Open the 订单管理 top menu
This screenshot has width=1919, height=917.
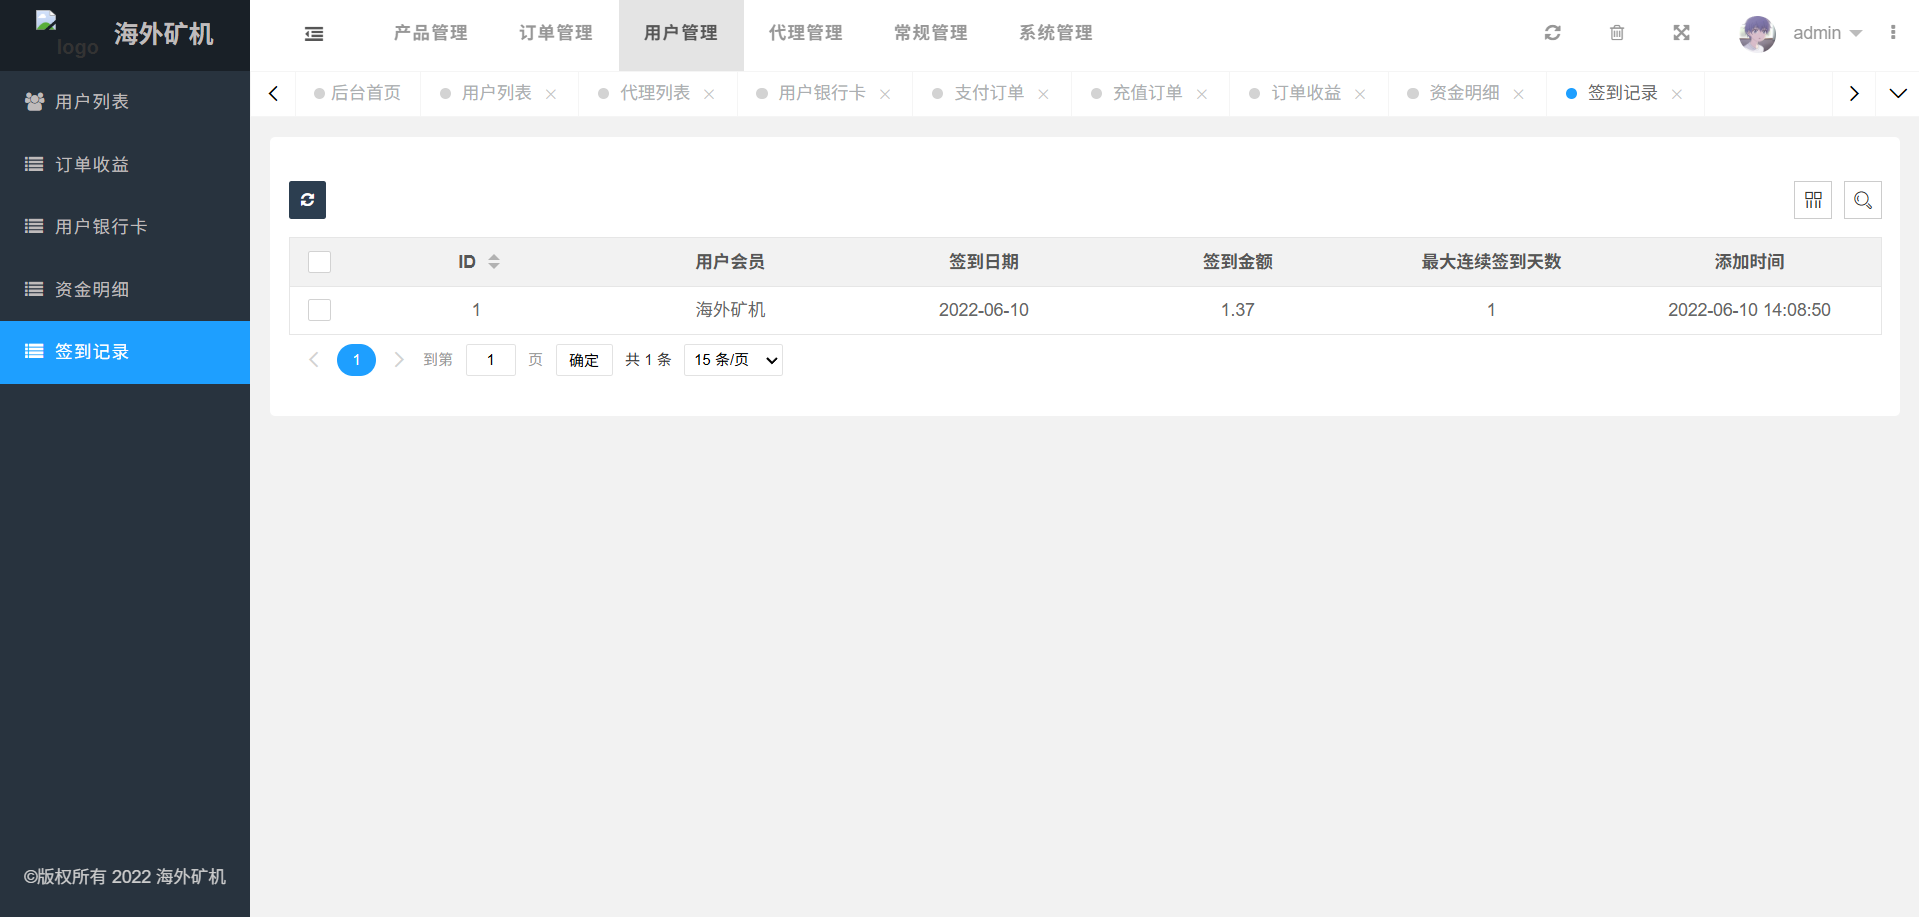point(555,33)
